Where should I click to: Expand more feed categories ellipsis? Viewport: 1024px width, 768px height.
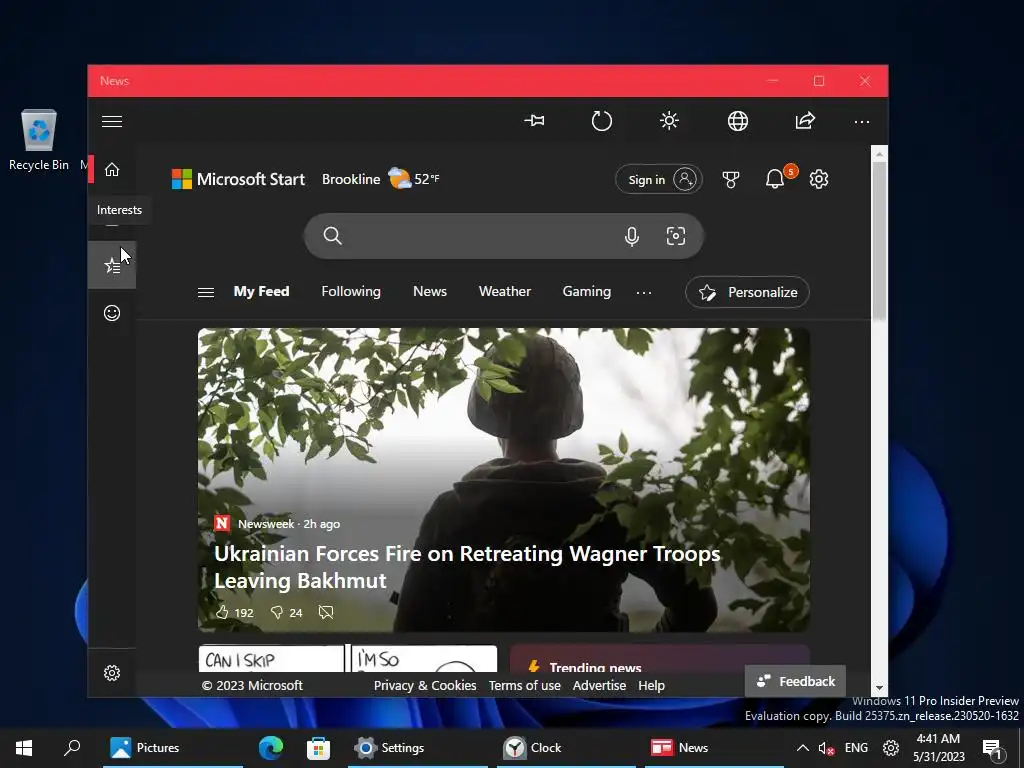(644, 293)
